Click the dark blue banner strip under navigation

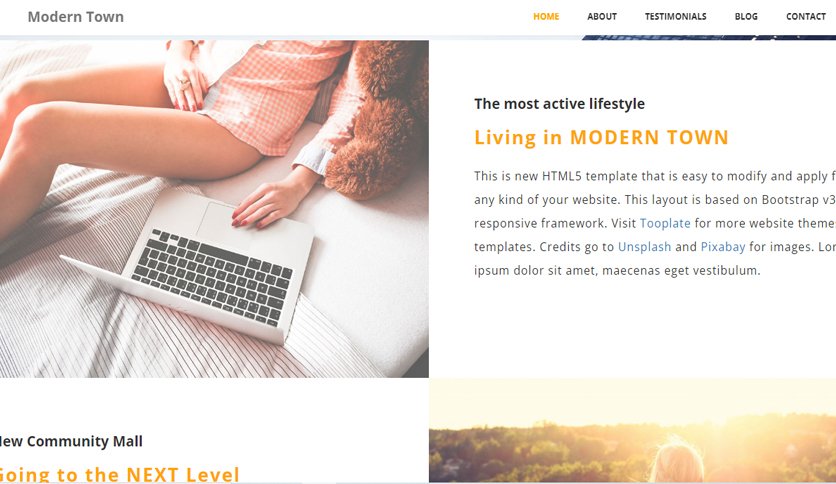pos(709,38)
